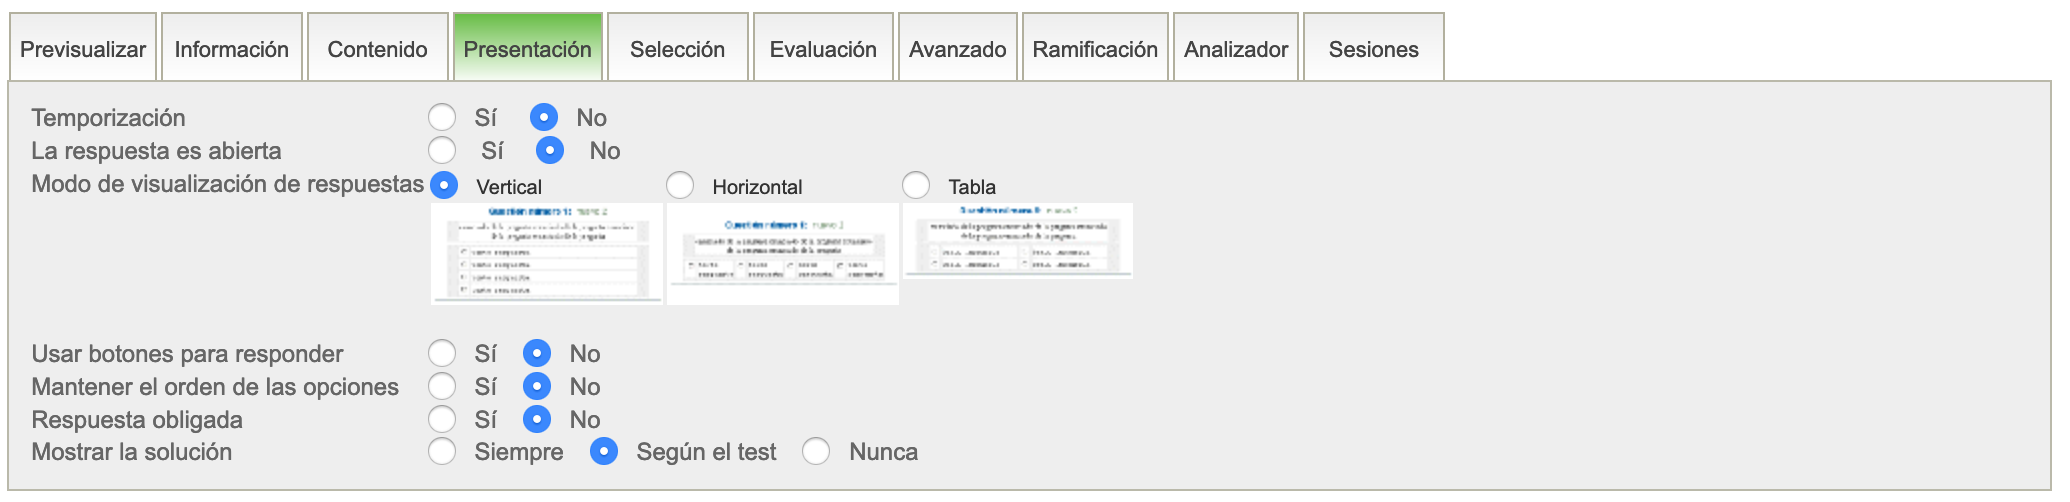Choose Horizontal answer display mode
The height and width of the screenshot is (502, 2070).
point(680,185)
